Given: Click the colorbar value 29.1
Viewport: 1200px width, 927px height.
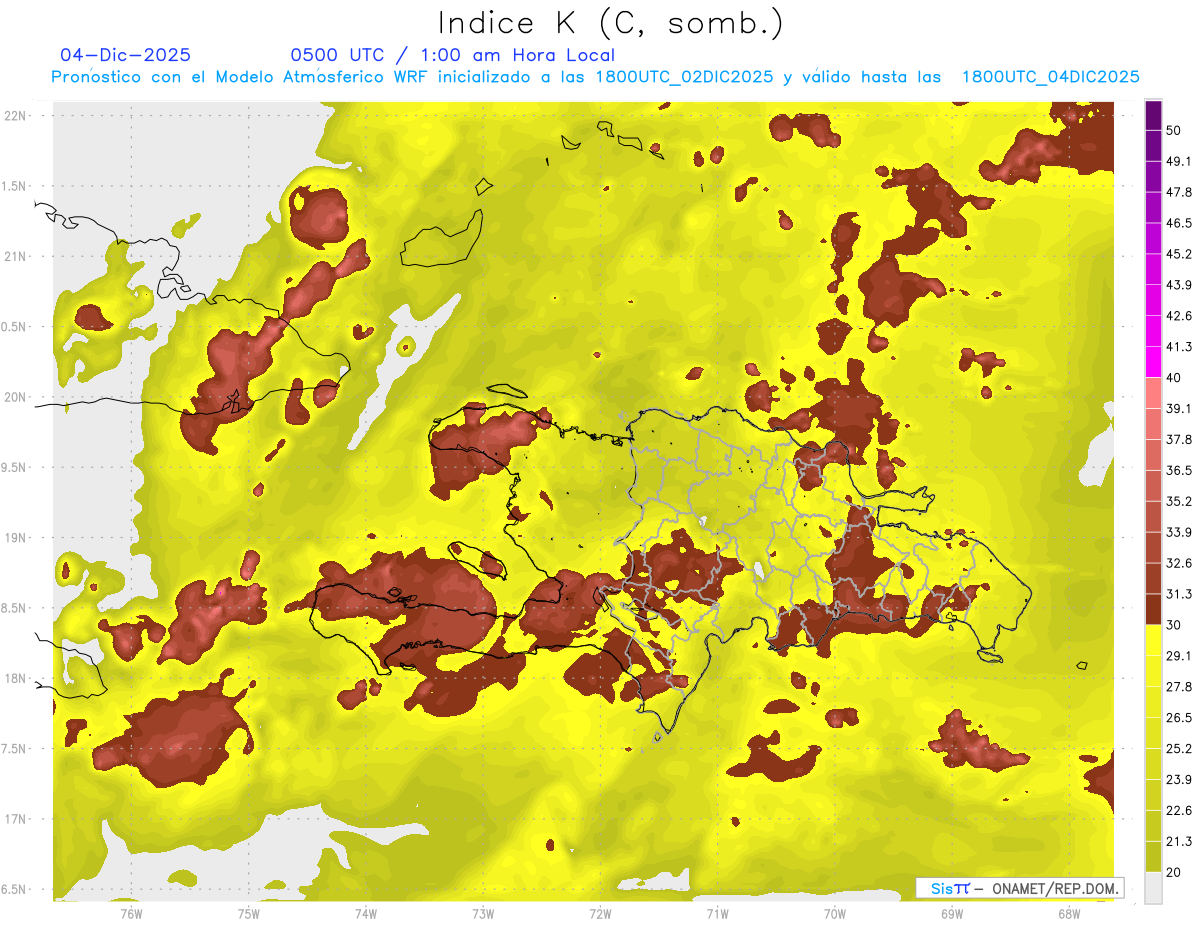Looking at the screenshot, I should 1179,656.
